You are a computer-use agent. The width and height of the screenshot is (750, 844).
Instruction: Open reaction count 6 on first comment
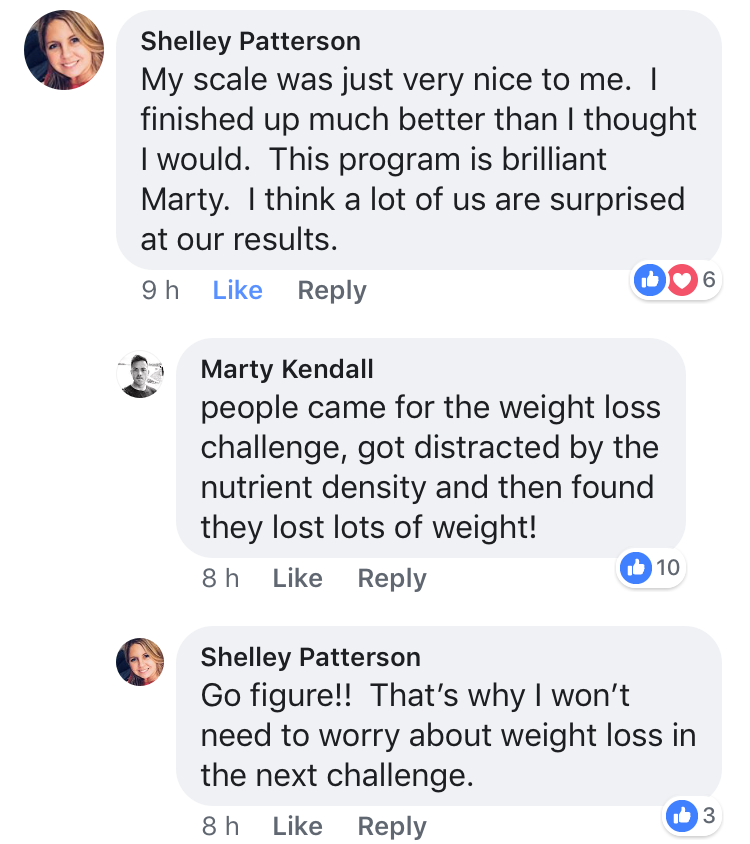pyautogui.click(x=709, y=280)
